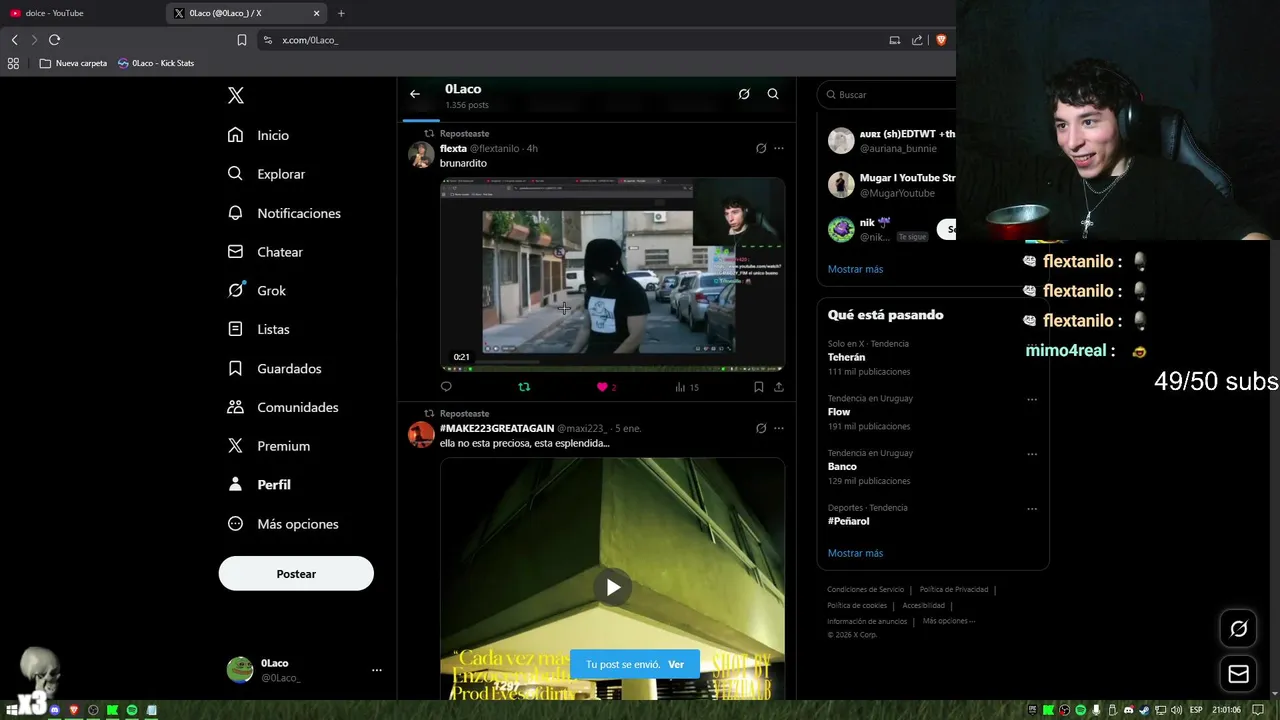Unlike flexta's post with pink heart
Screen dimensions: 1280x720
(x=602, y=387)
